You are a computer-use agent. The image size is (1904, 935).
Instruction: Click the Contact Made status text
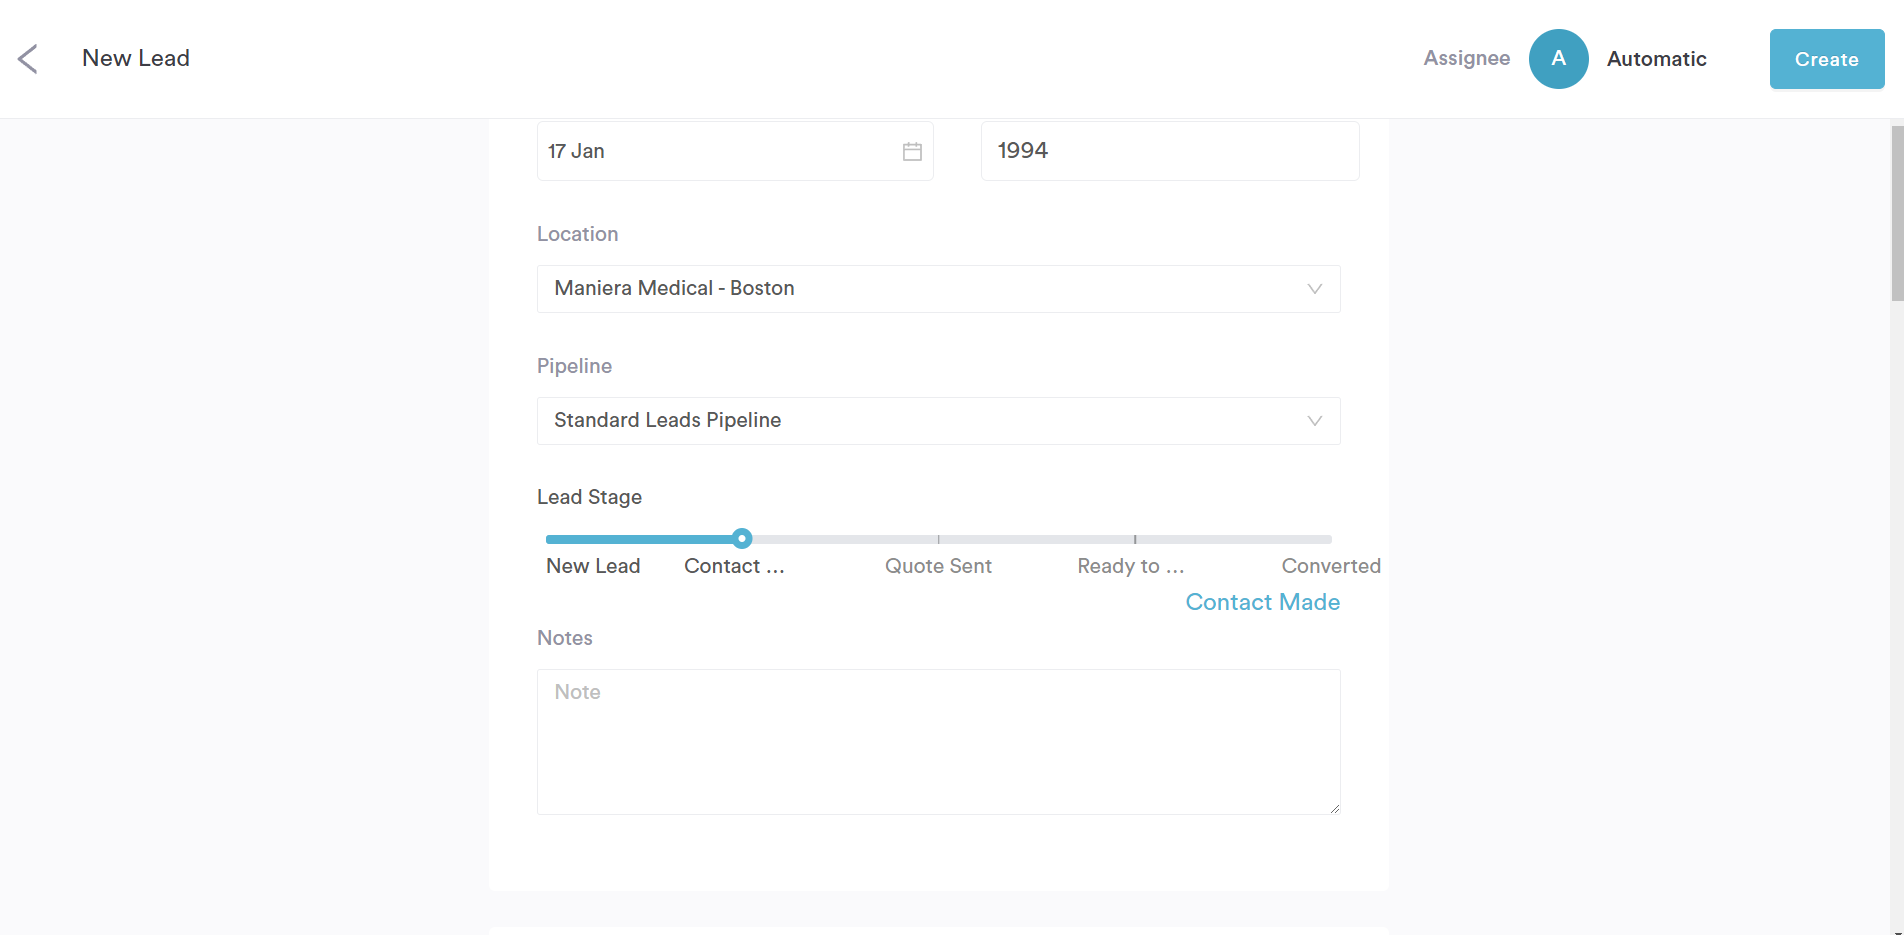(1262, 602)
